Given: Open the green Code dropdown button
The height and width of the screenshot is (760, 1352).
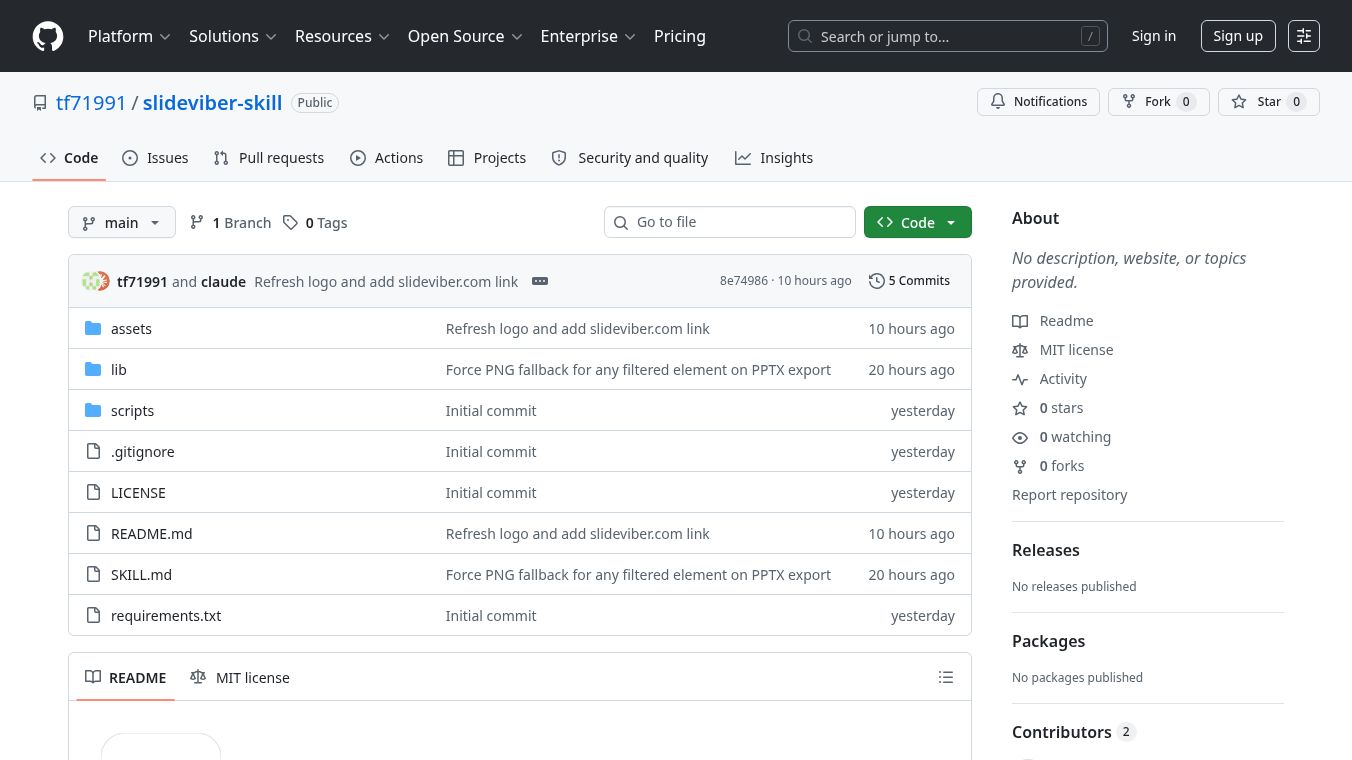Looking at the screenshot, I should tap(918, 222).
